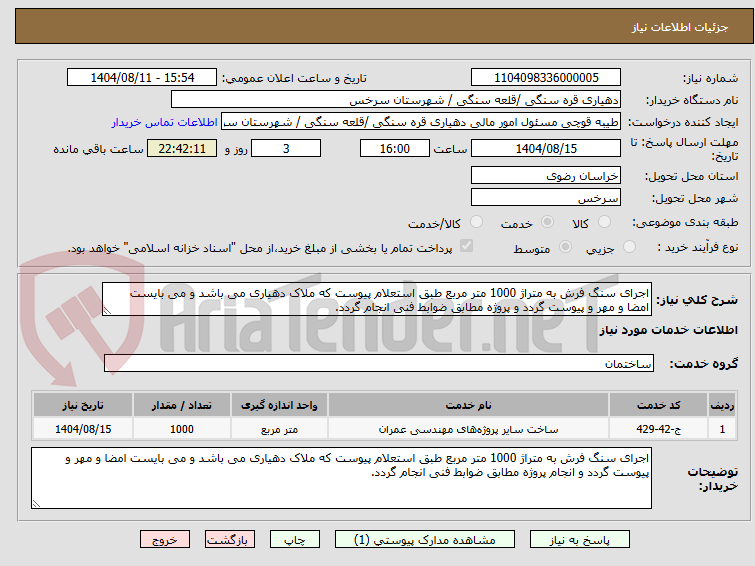This screenshot has width=755, height=566.
Task: Click the گروه خدمت field ساختمان
Action: click(x=378, y=363)
